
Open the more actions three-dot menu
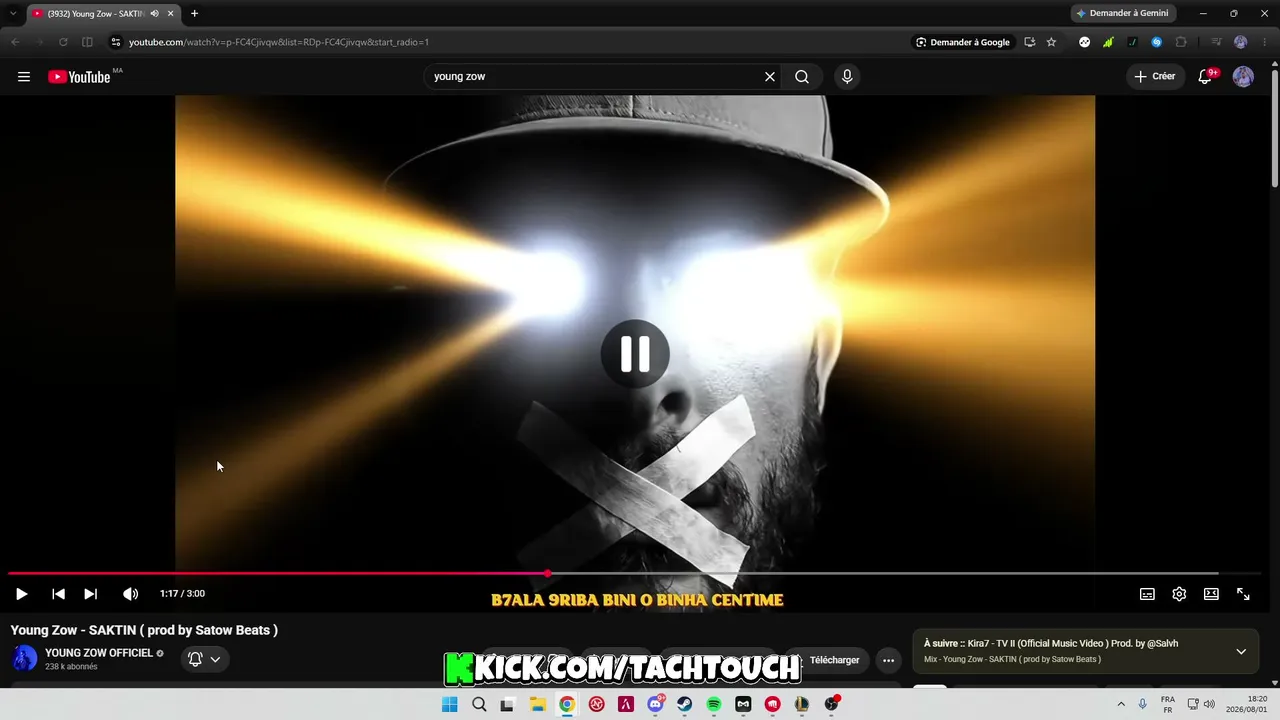888,660
